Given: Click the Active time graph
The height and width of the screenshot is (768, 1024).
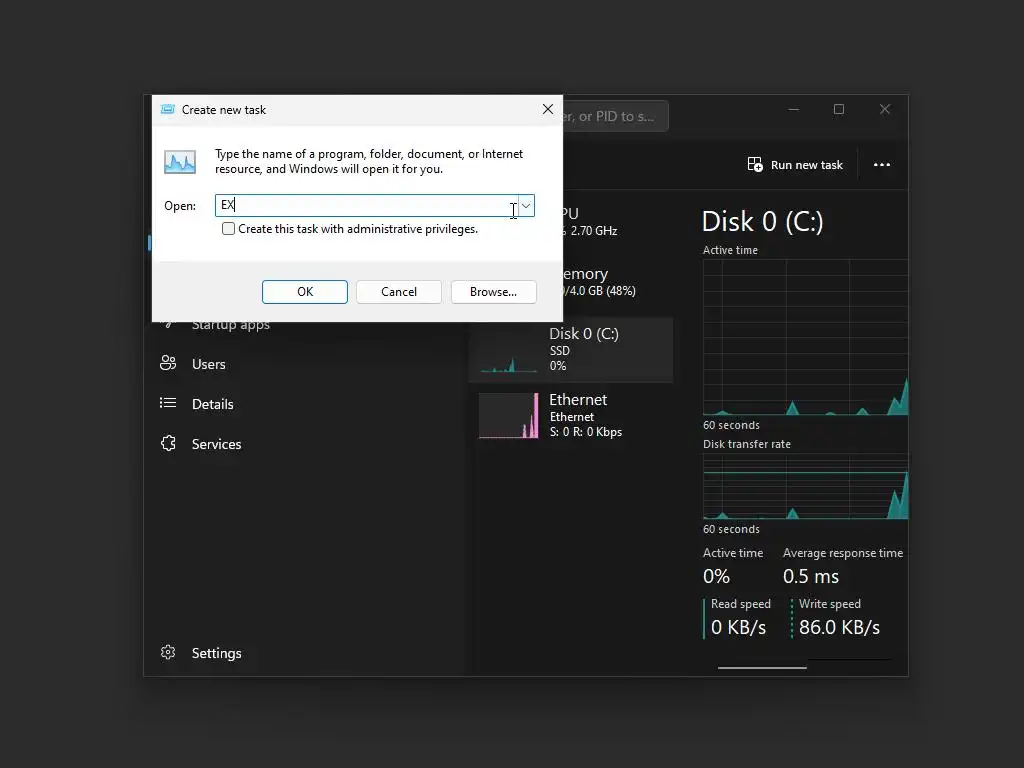Looking at the screenshot, I should (x=805, y=337).
